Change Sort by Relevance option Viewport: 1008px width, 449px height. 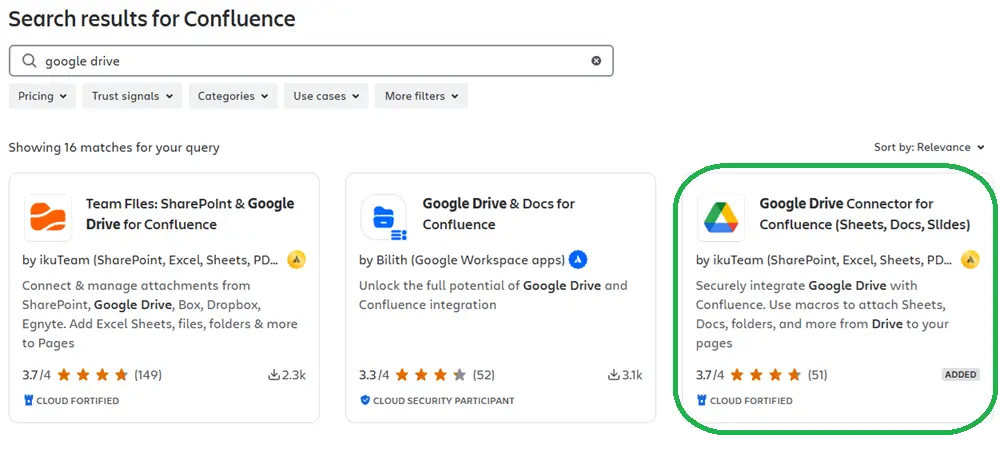pos(929,147)
